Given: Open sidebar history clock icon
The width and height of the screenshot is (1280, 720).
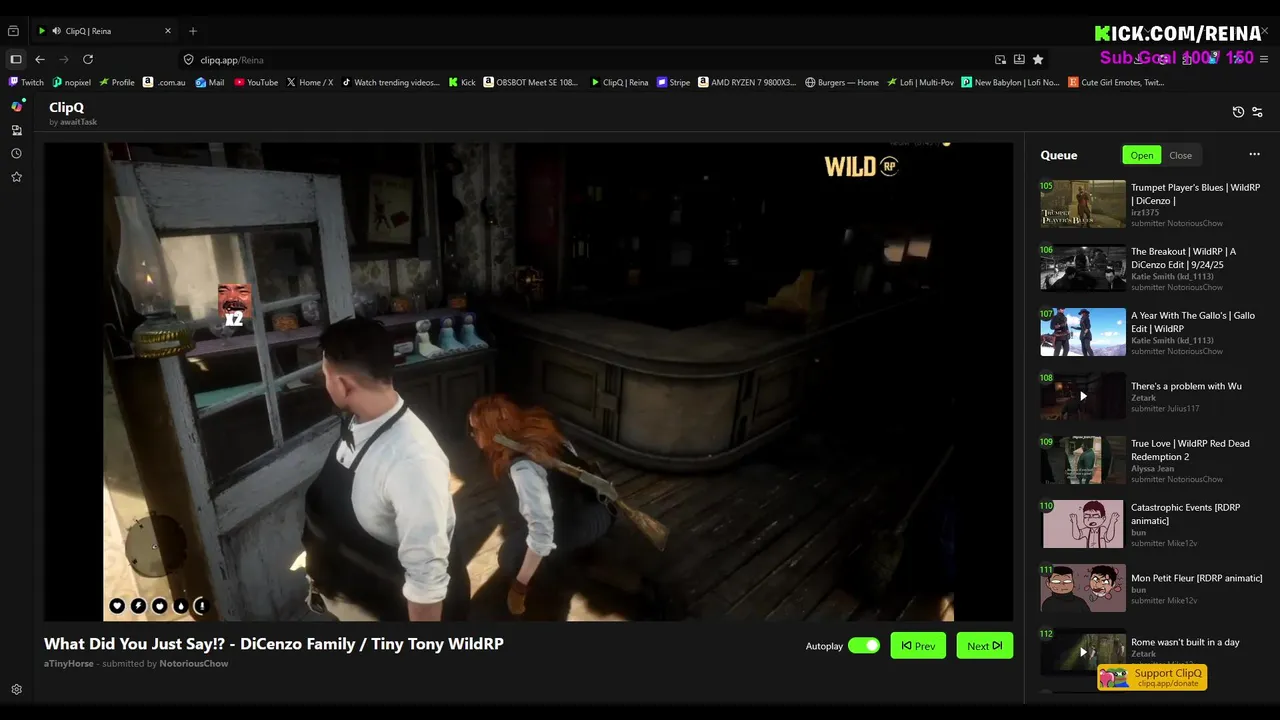Looking at the screenshot, I should tap(16, 154).
